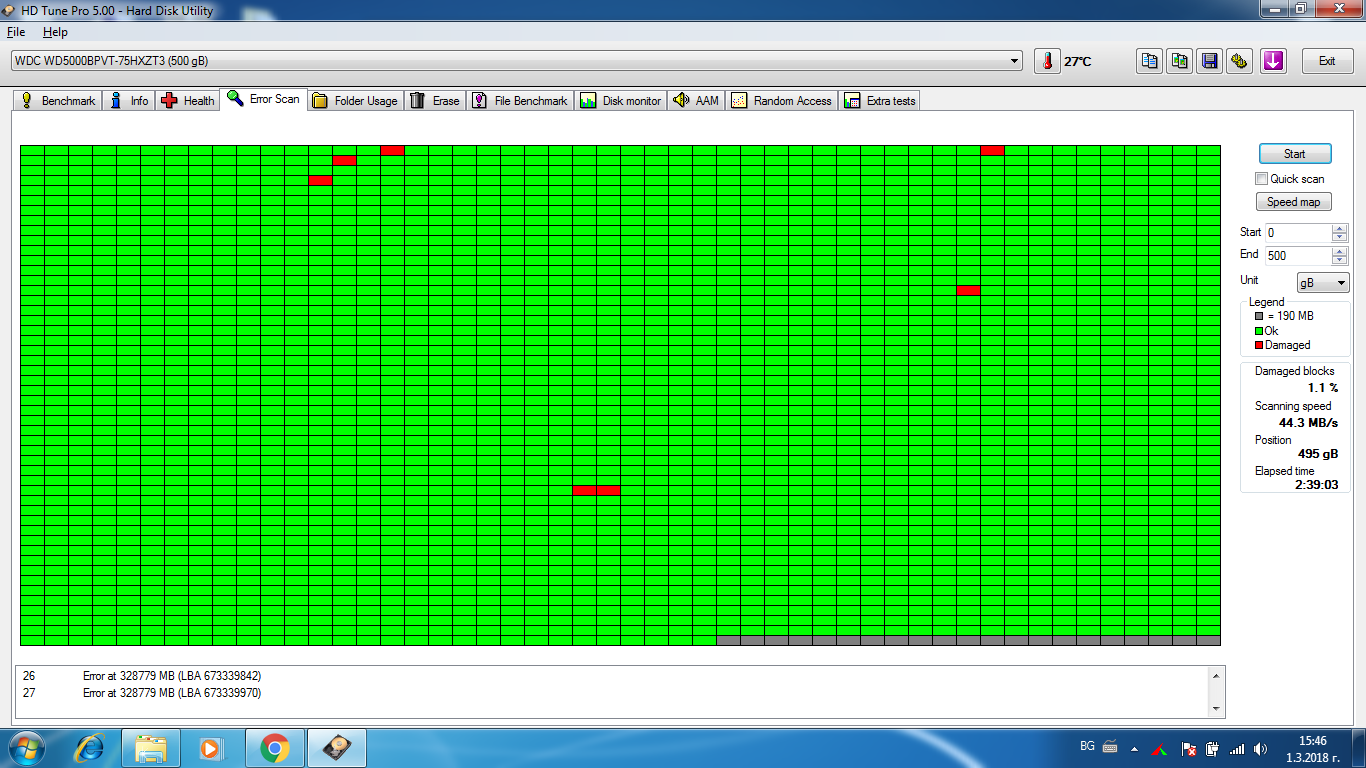This screenshot has height=768, width=1366.
Task: Open Google Chrome from the taskbar
Action: (274, 748)
